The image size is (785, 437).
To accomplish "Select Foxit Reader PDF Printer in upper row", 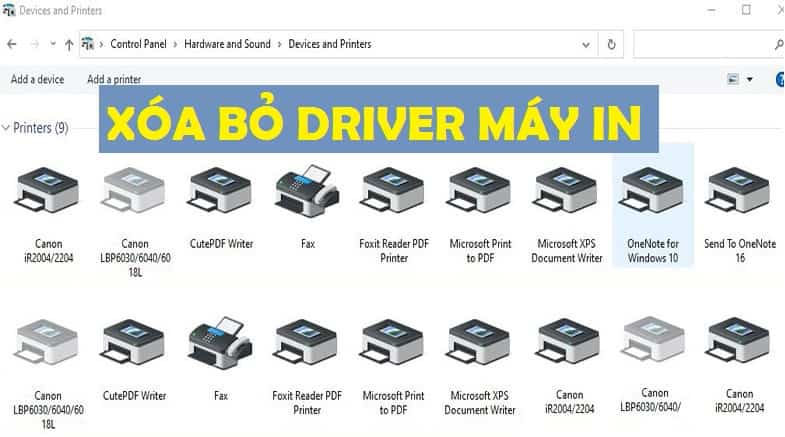I will (x=394, y=215).
